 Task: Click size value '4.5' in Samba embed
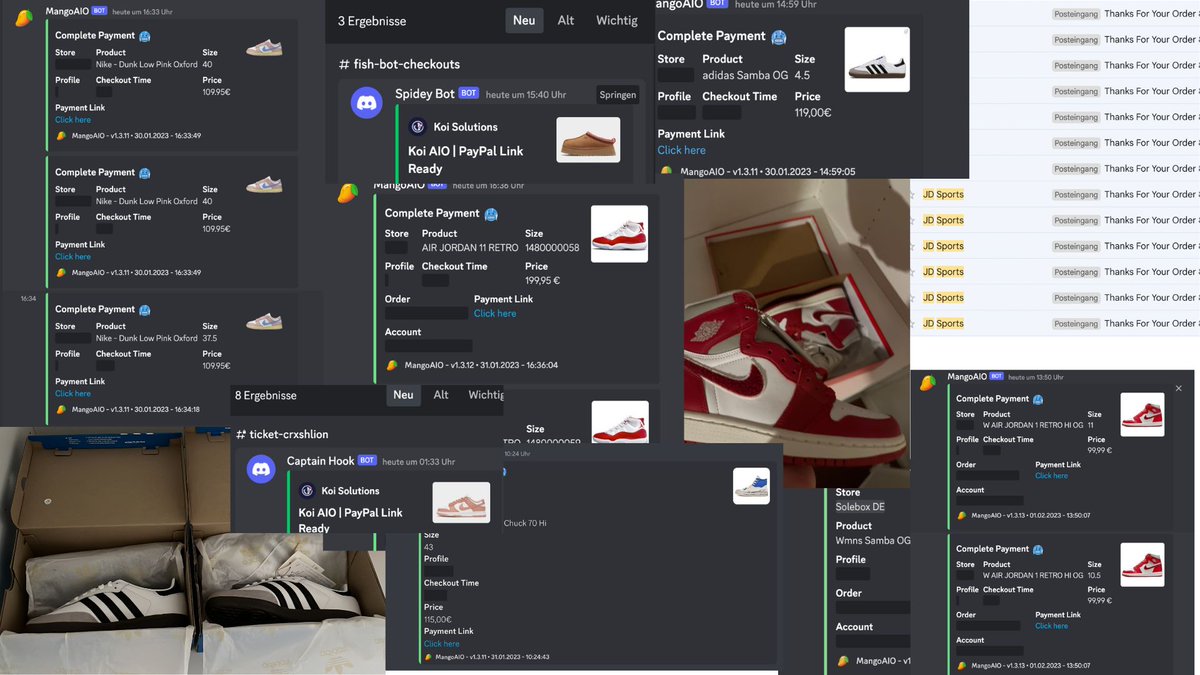click(803, 75)
